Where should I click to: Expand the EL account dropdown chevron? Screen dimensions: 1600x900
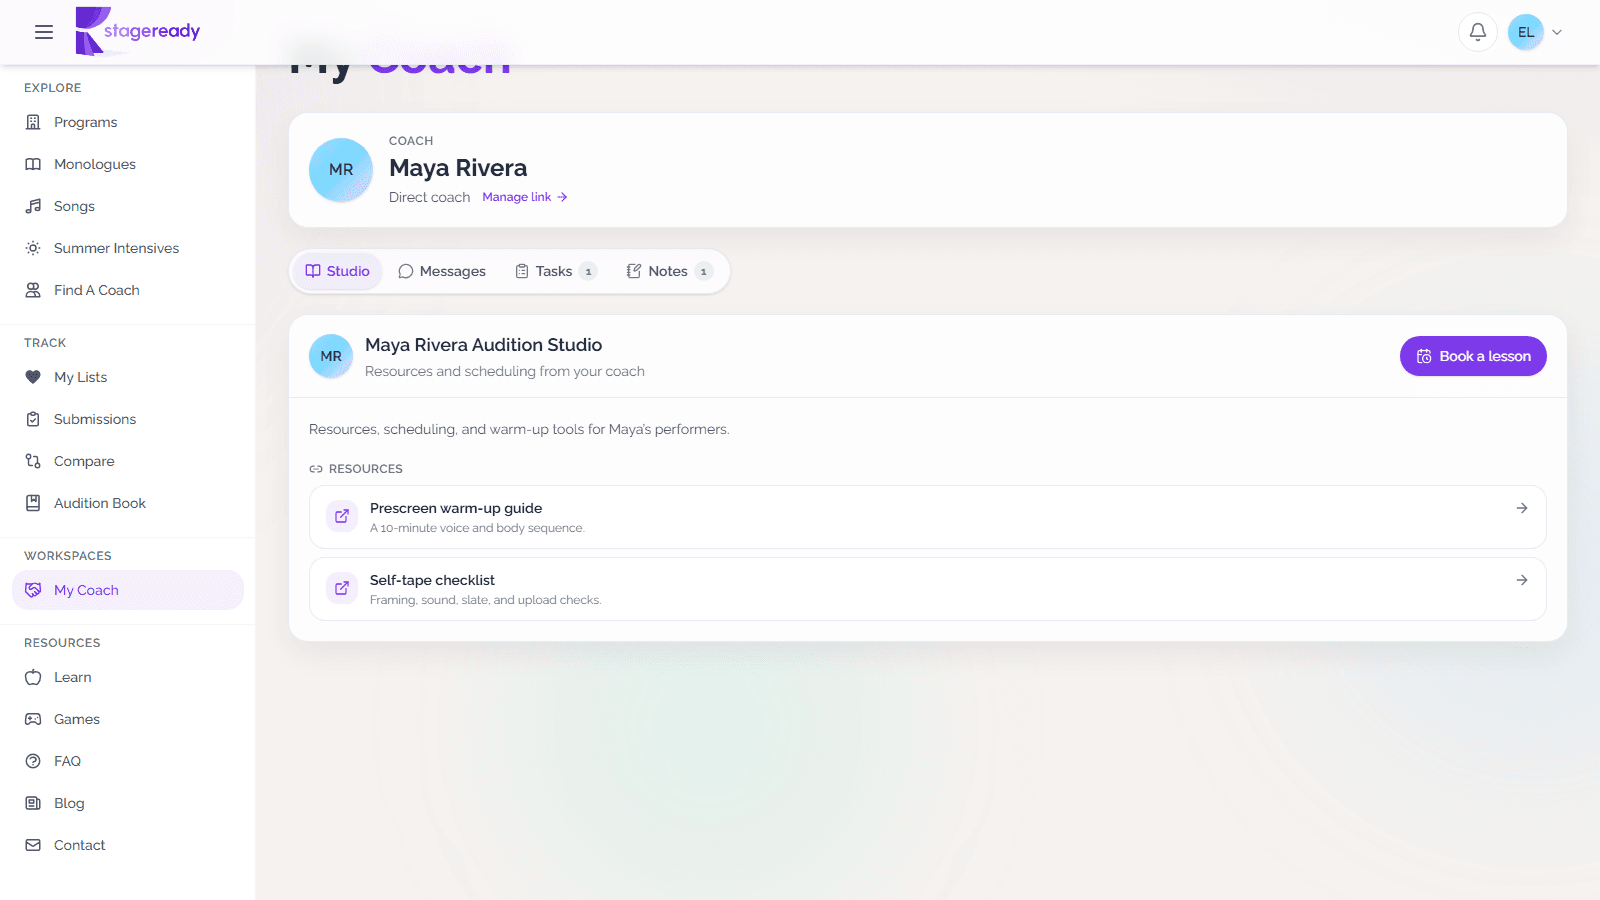click(x=1557, y=32)
